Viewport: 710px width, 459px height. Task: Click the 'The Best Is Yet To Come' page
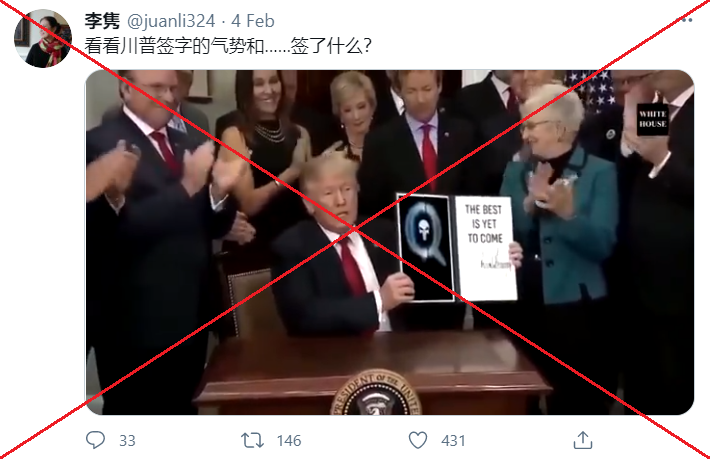click(486, 248)
